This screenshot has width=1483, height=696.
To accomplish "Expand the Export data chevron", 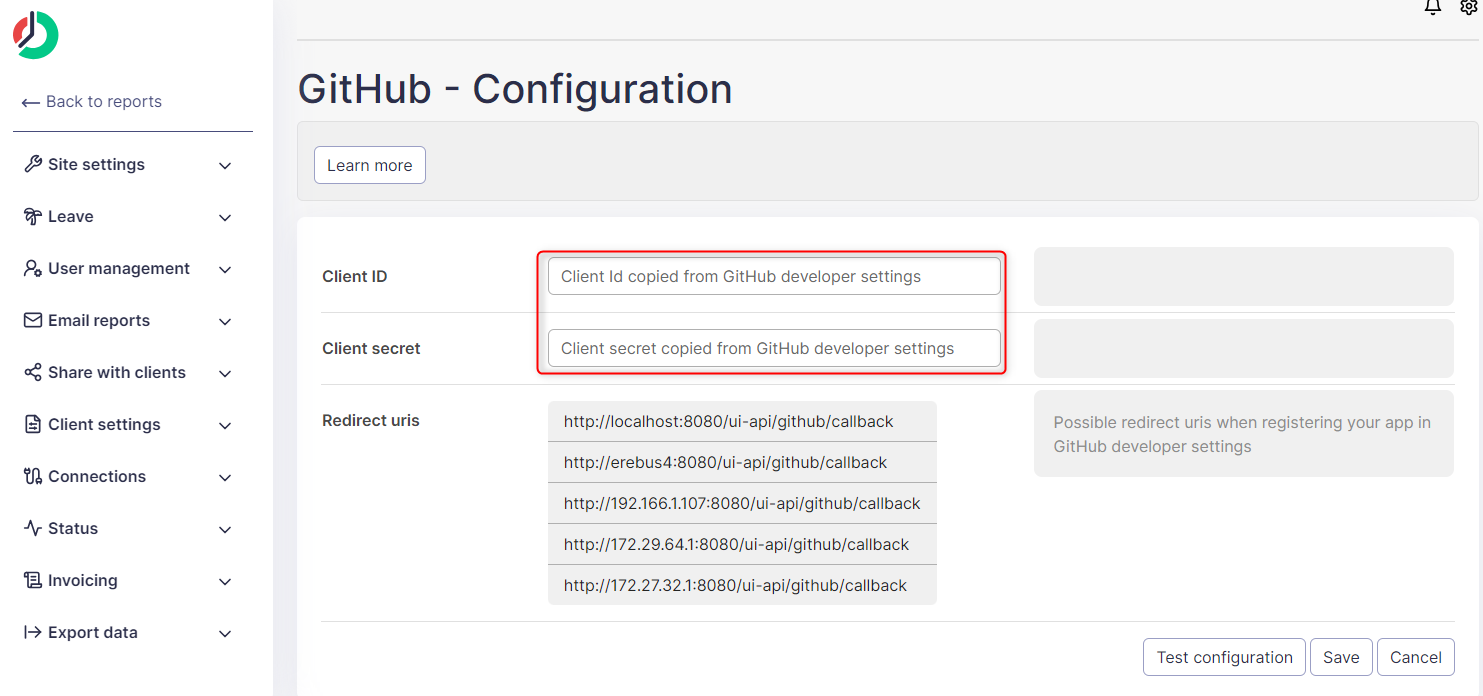I will coord(225,634).
